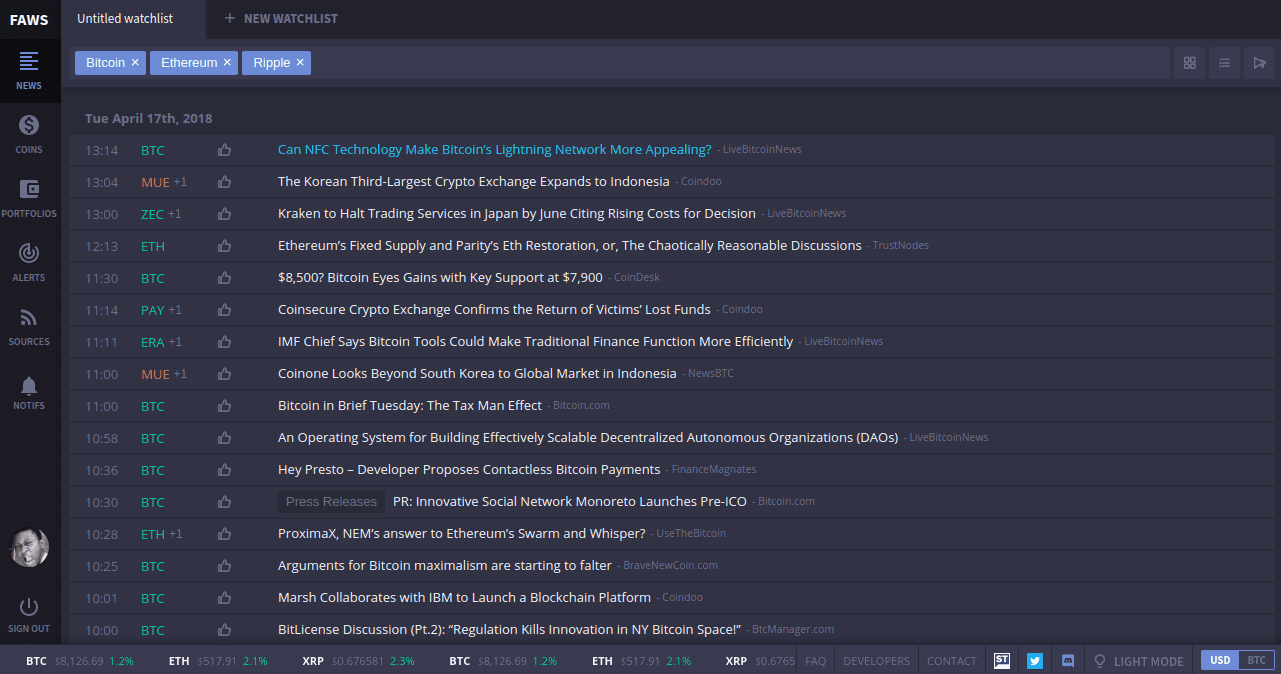Open the Kraken Japan trading halt article
Viewport: 1281px width, 674px height.
click(x=516, y=213)
